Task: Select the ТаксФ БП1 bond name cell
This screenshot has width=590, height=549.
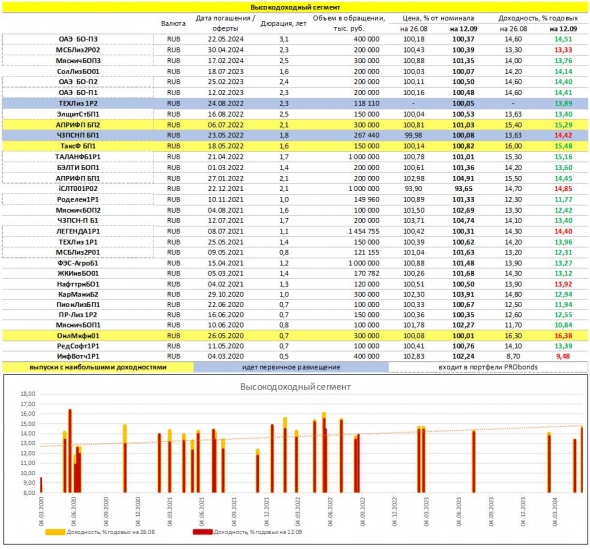Action: point(78,146)
